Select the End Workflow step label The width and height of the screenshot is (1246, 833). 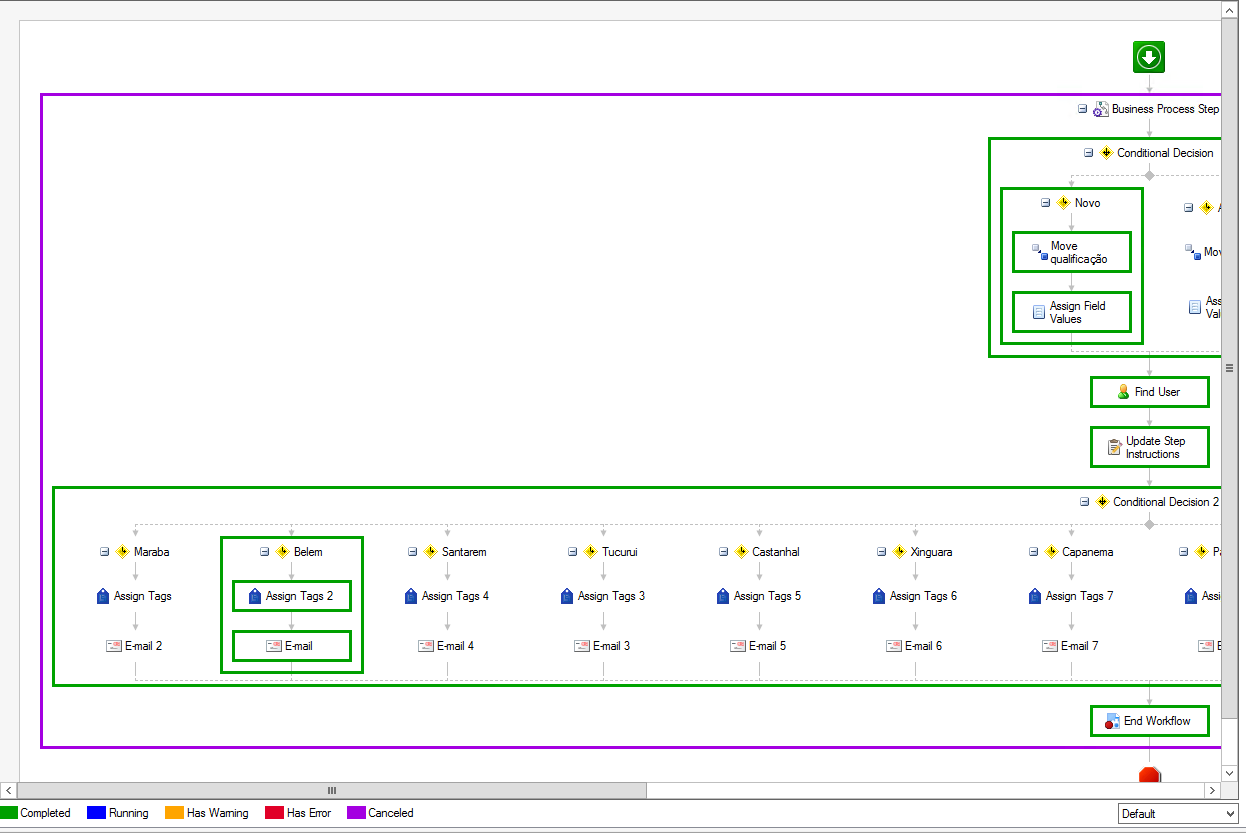point(1157,721)
